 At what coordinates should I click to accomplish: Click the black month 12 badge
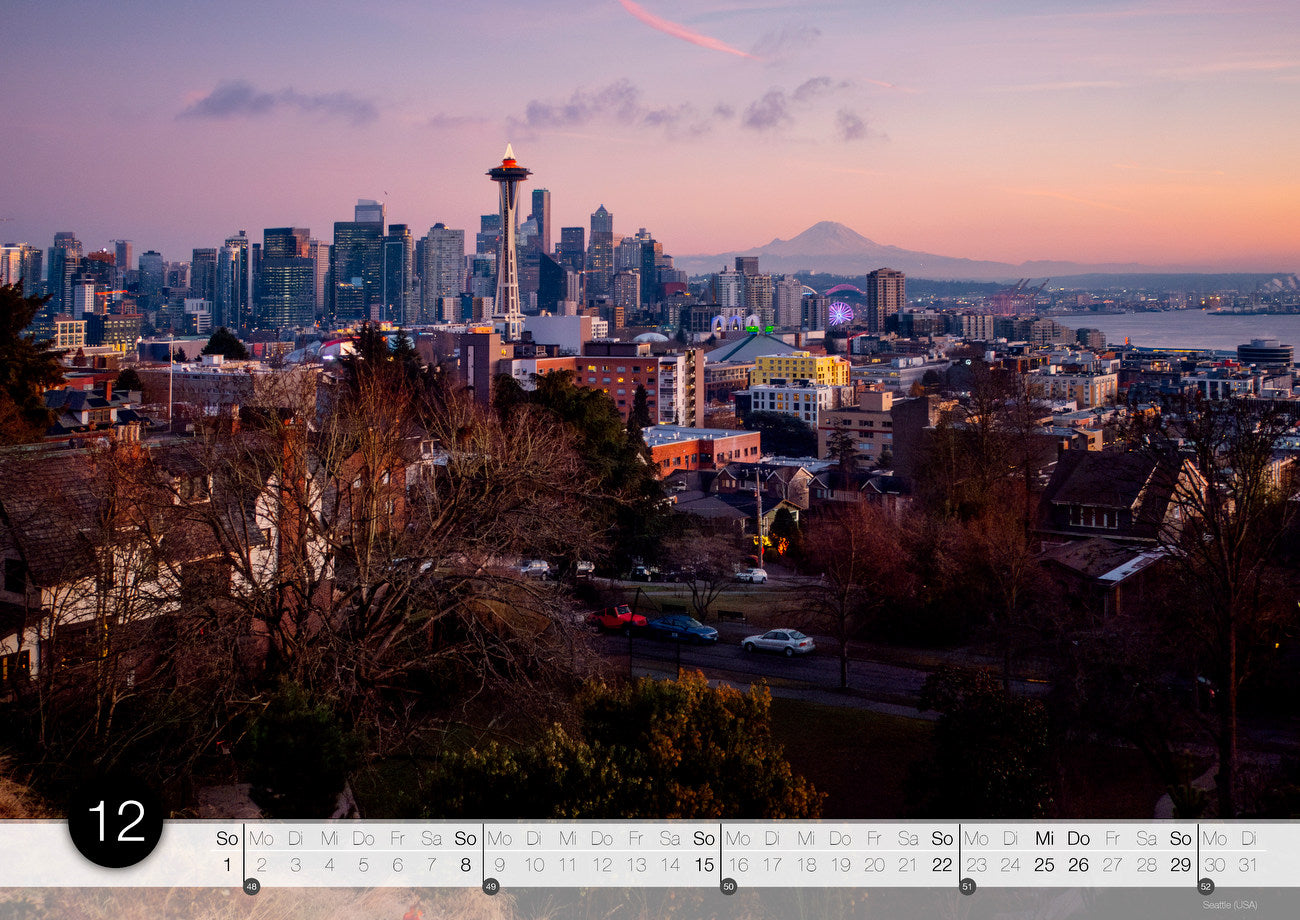[x=115, y=820]
